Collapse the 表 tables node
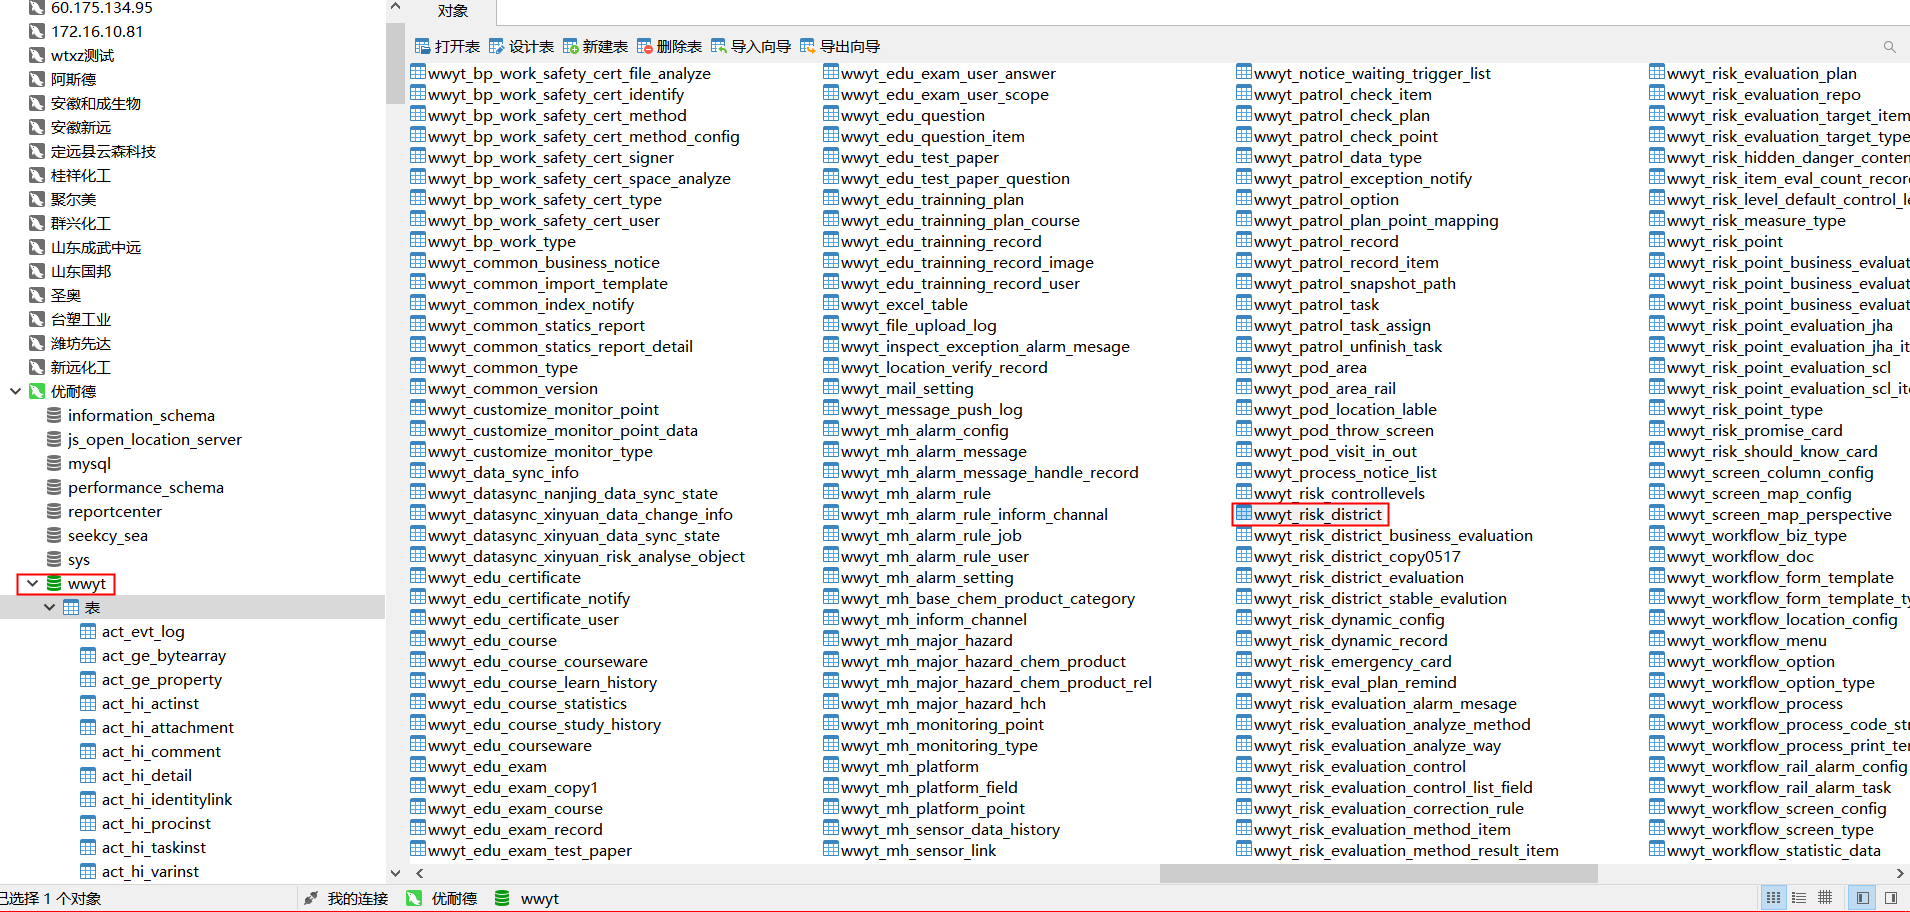The width and height of the screenshot is (1910, 912). click(49, 607)
